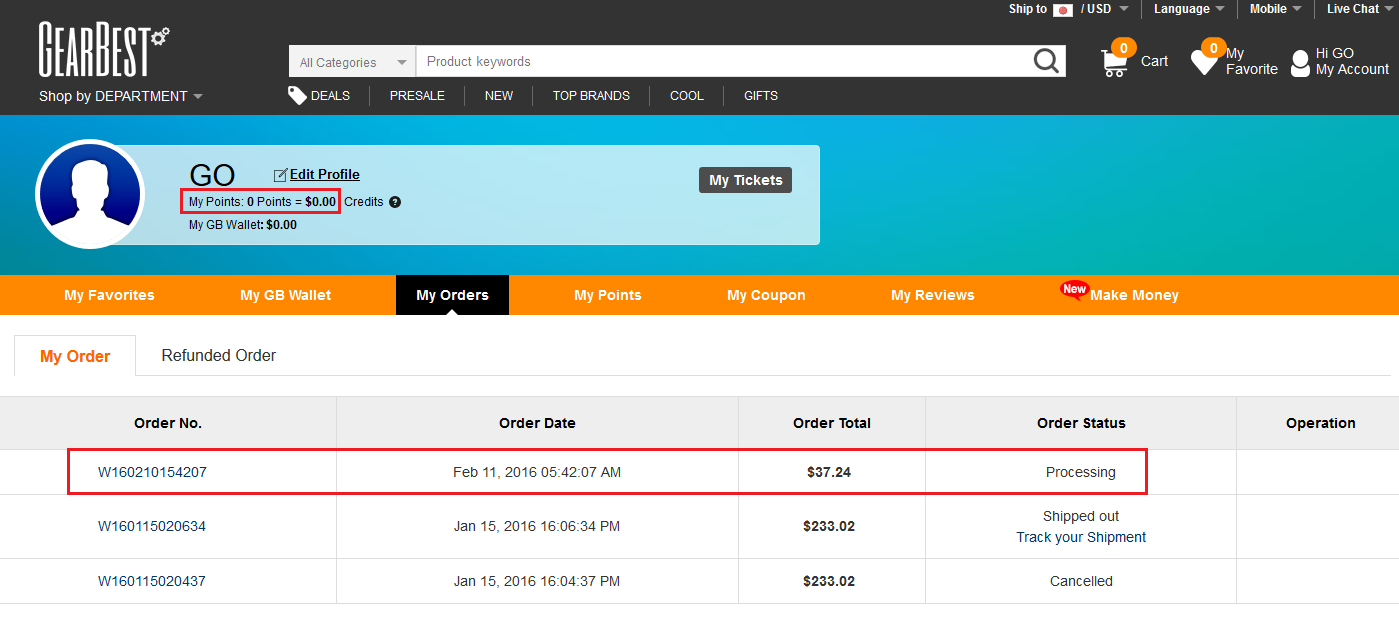Open order W160210154207
The image size is (1399, 623).
tap(152, 472)
